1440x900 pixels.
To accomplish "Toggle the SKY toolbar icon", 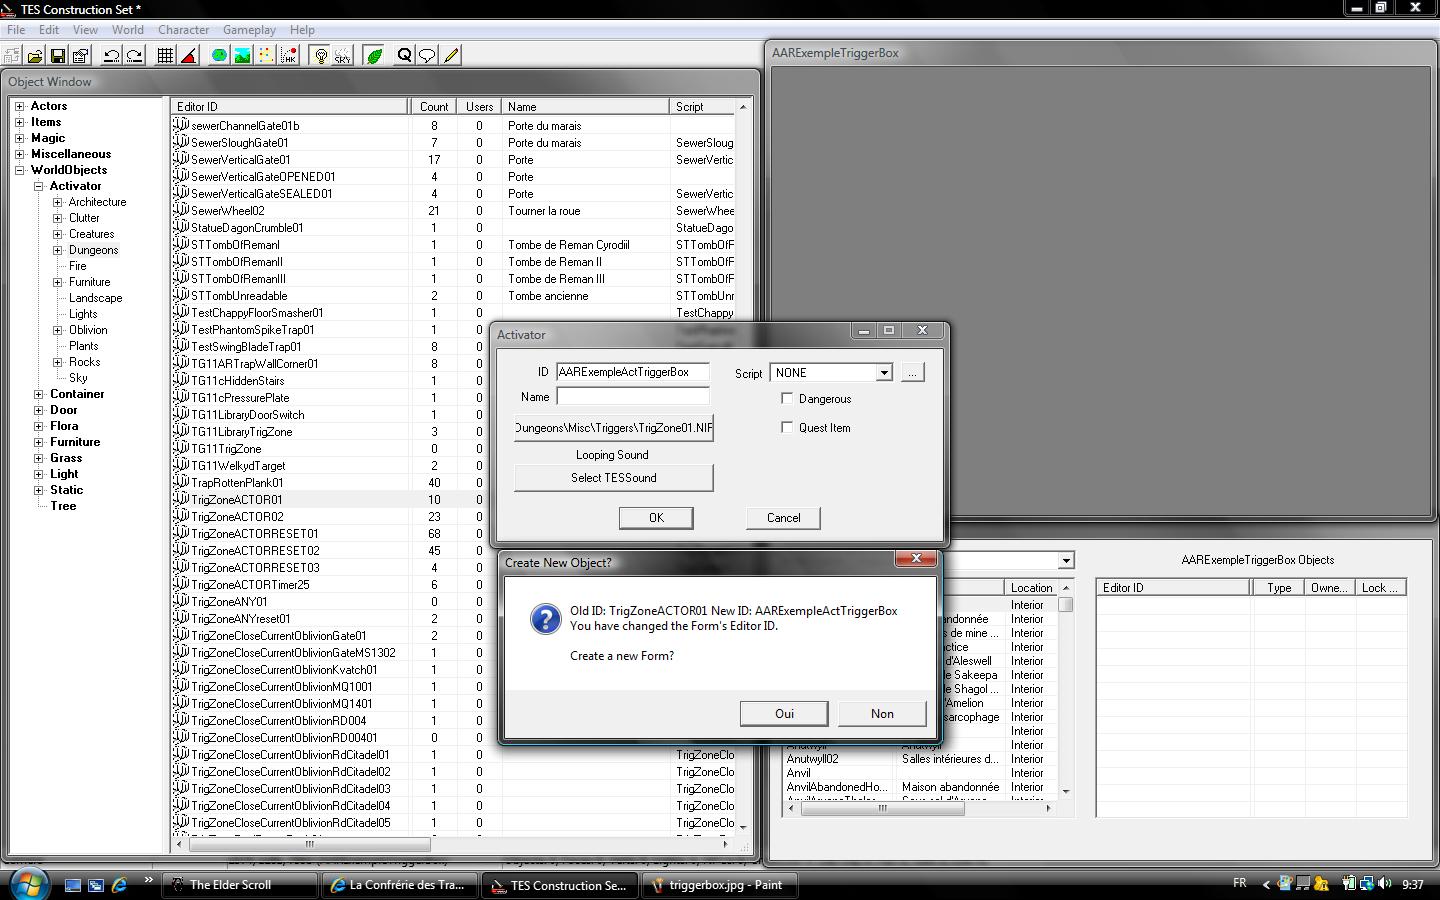I will tap(343, 56).
